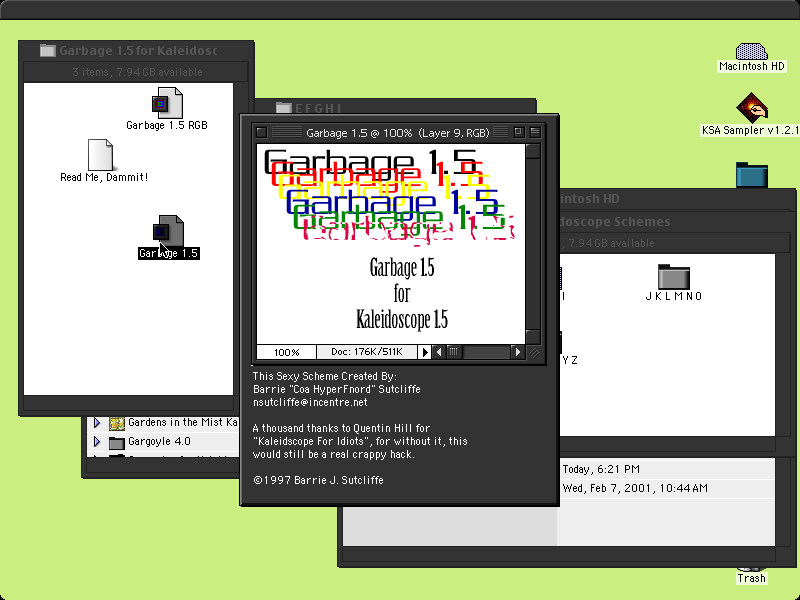
Task: Click the 'This Sexy Scheme Created By:' line
Action: (324, 376)
